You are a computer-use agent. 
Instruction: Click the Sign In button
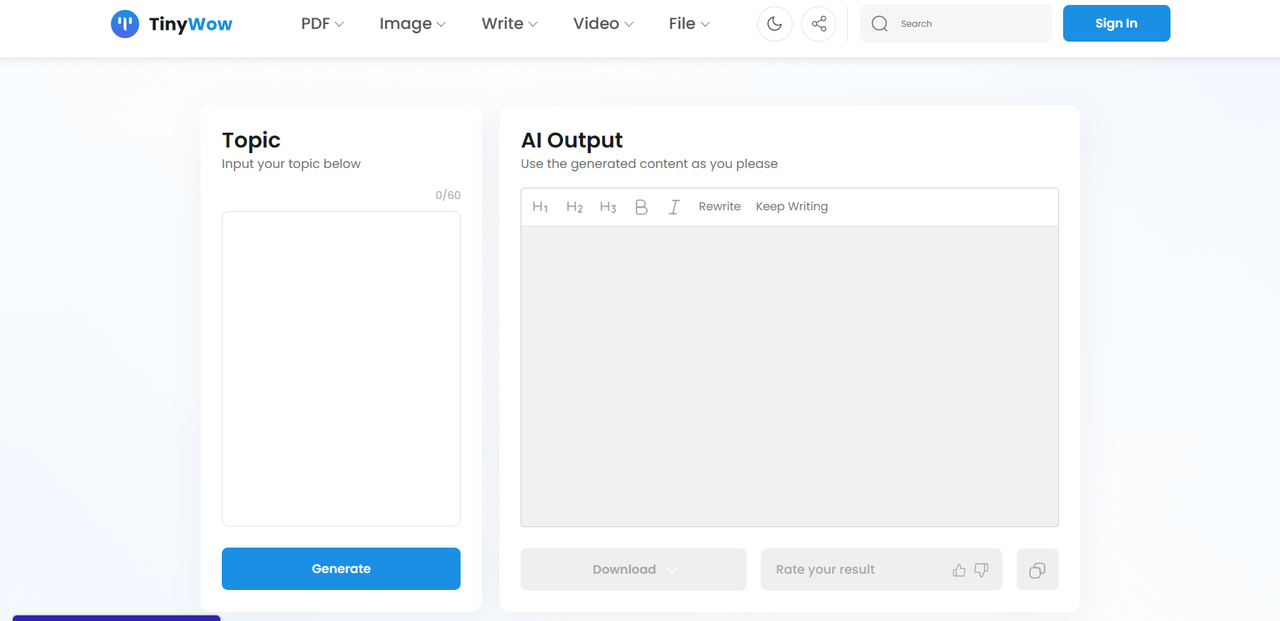[x=1116, y=24]
